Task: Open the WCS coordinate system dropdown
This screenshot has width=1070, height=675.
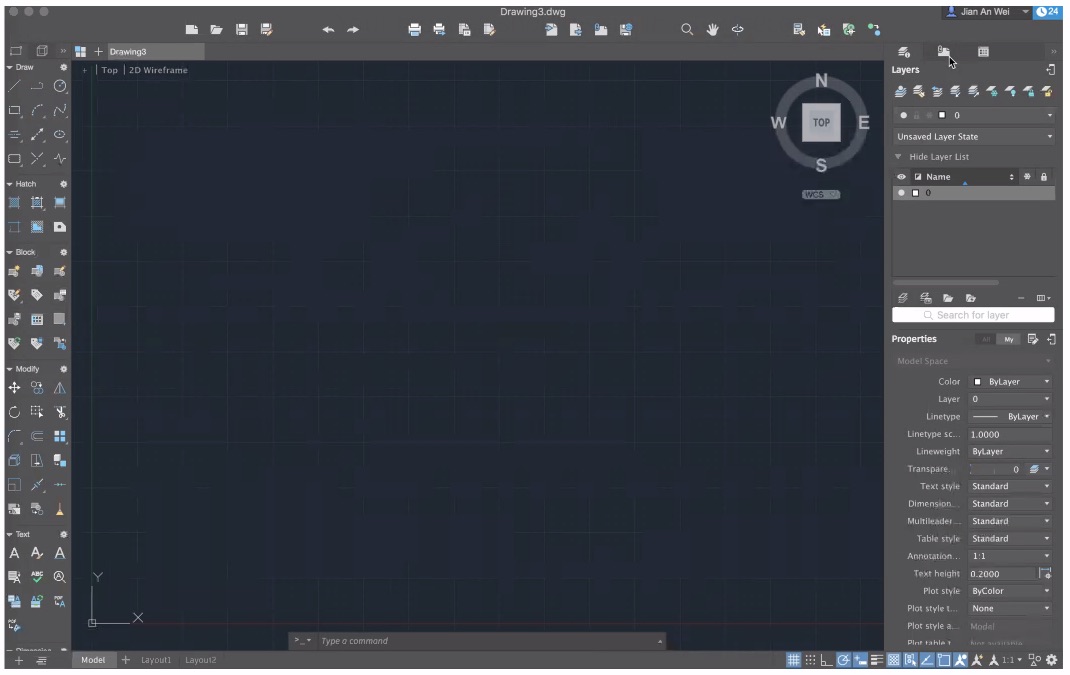Action: [821, 195]
